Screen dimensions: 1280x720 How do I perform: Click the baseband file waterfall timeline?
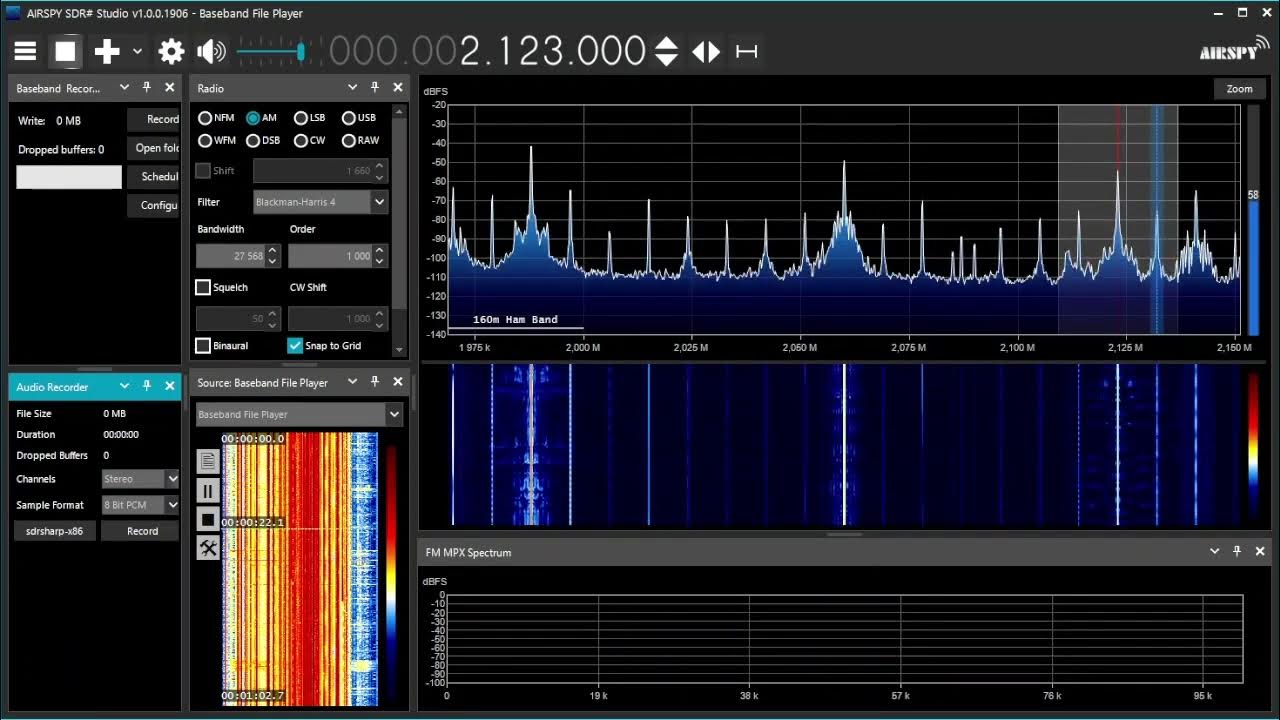pyautogui.click(x=300, y=568)
